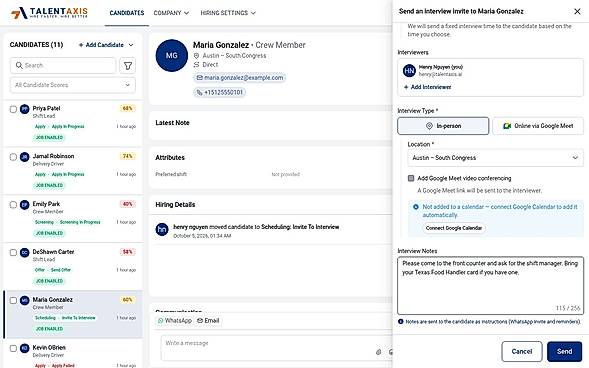Check the DeShawn Carter row checkbox
The height and width of the screenshot is (368, 589).
coord(13,252)
